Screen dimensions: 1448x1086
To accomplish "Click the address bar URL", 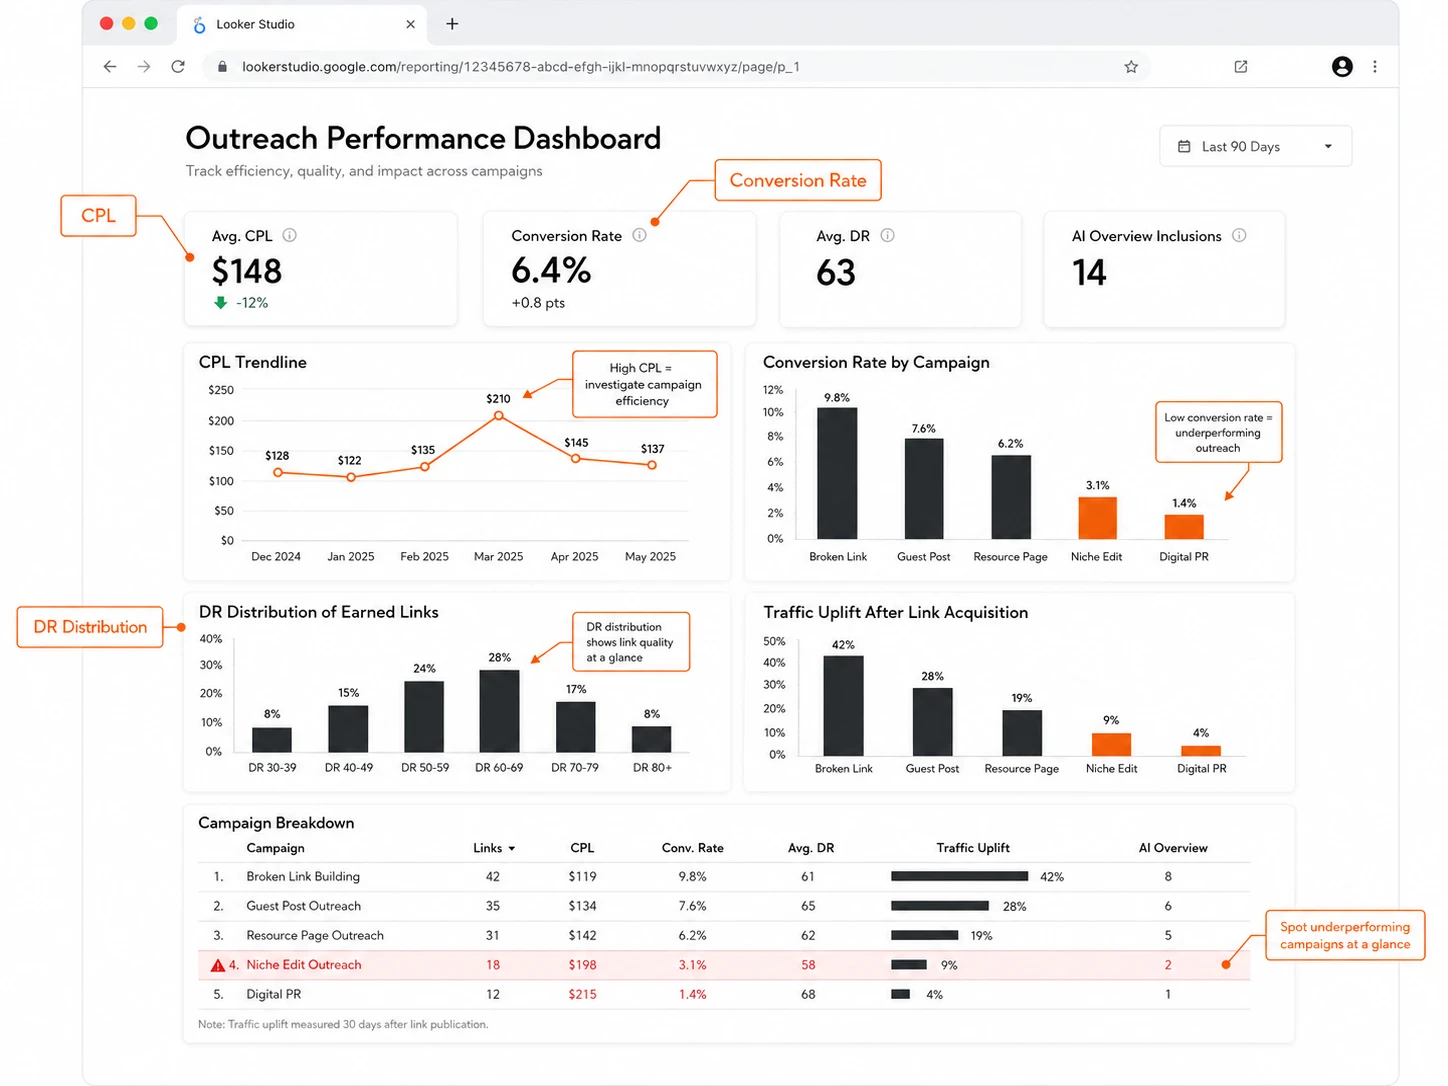I will tap(521, 67).
